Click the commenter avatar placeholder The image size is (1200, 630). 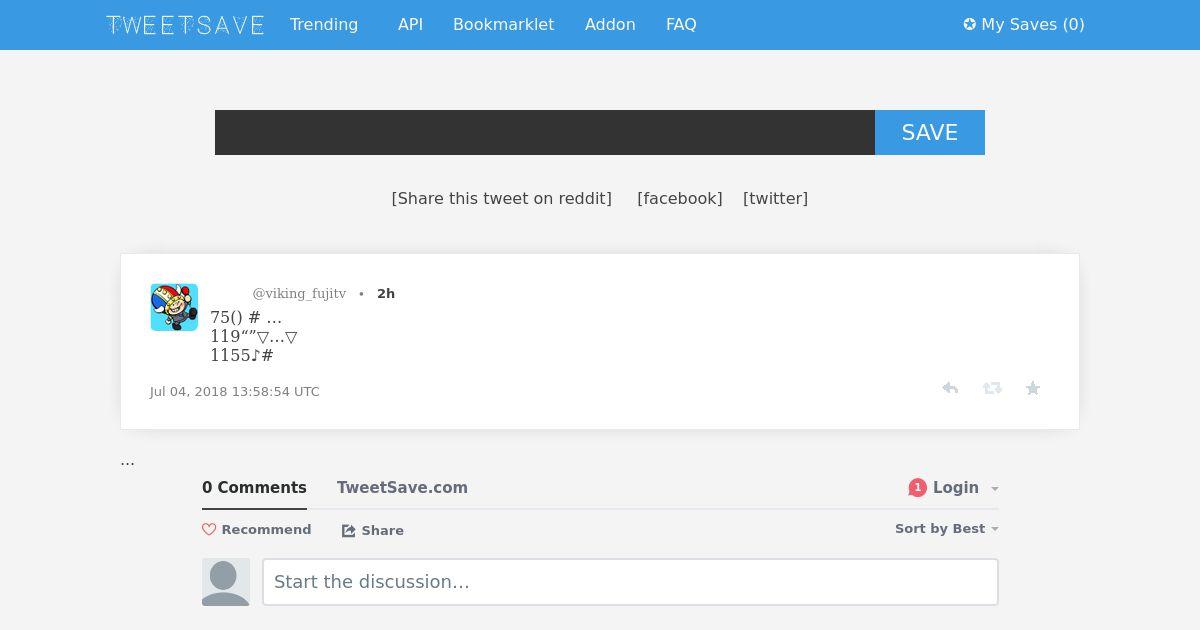[x=226, y=582]
